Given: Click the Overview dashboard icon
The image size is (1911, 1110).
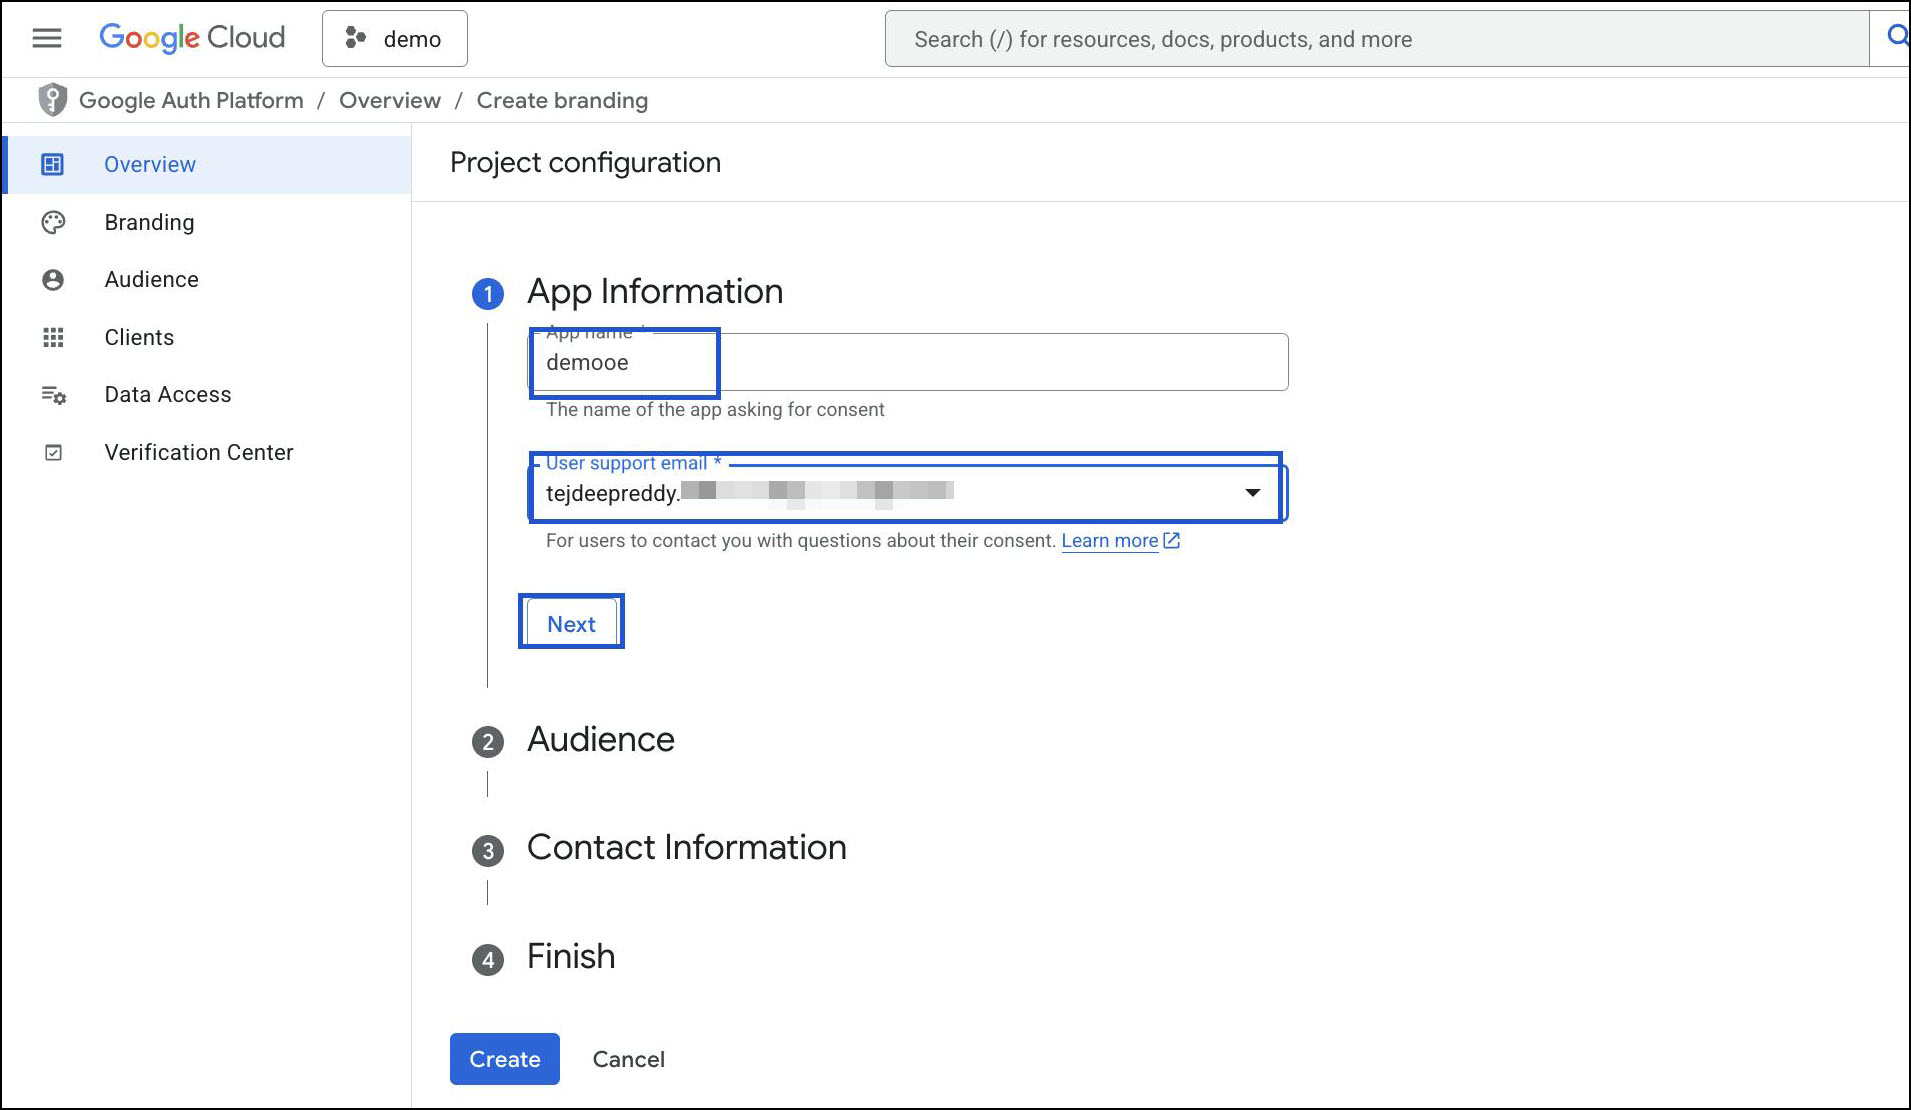Looking at the screenshot, I should (x=53, y=164).
